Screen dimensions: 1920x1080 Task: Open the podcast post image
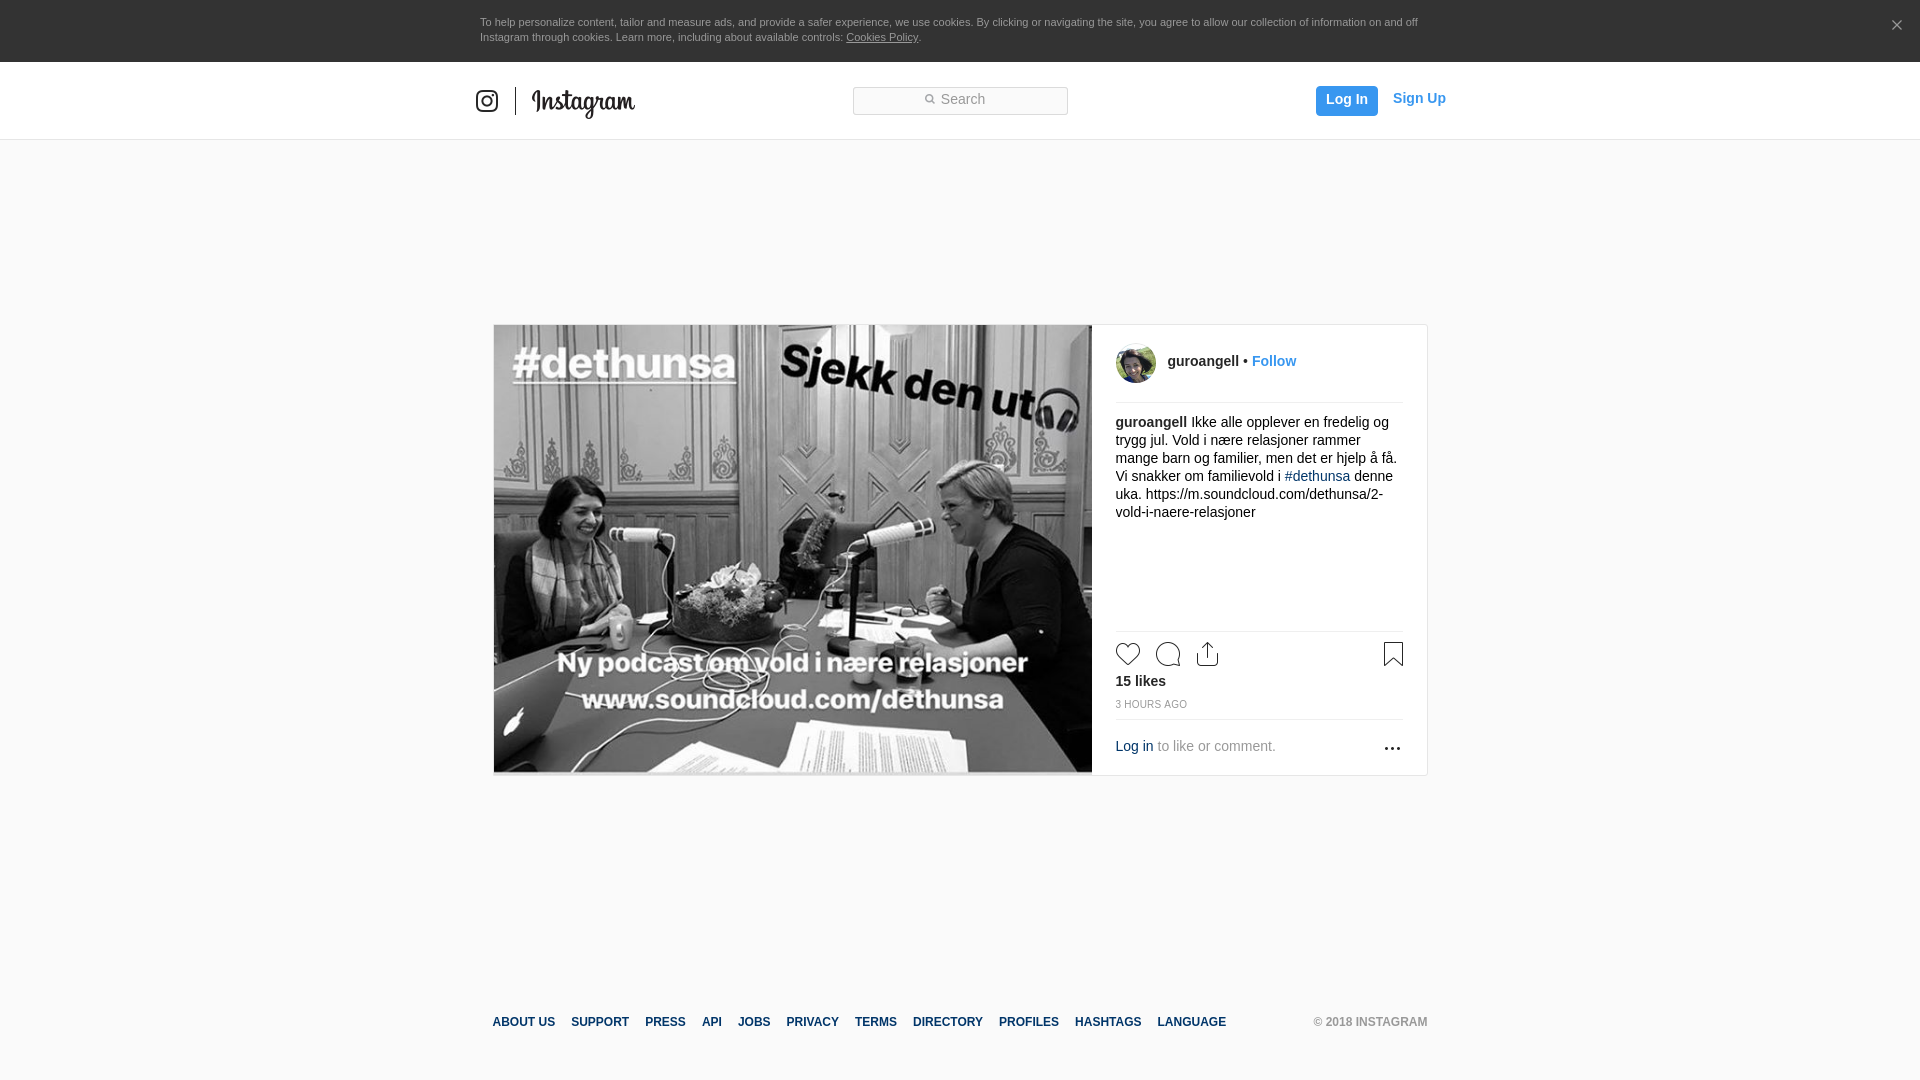793,549
